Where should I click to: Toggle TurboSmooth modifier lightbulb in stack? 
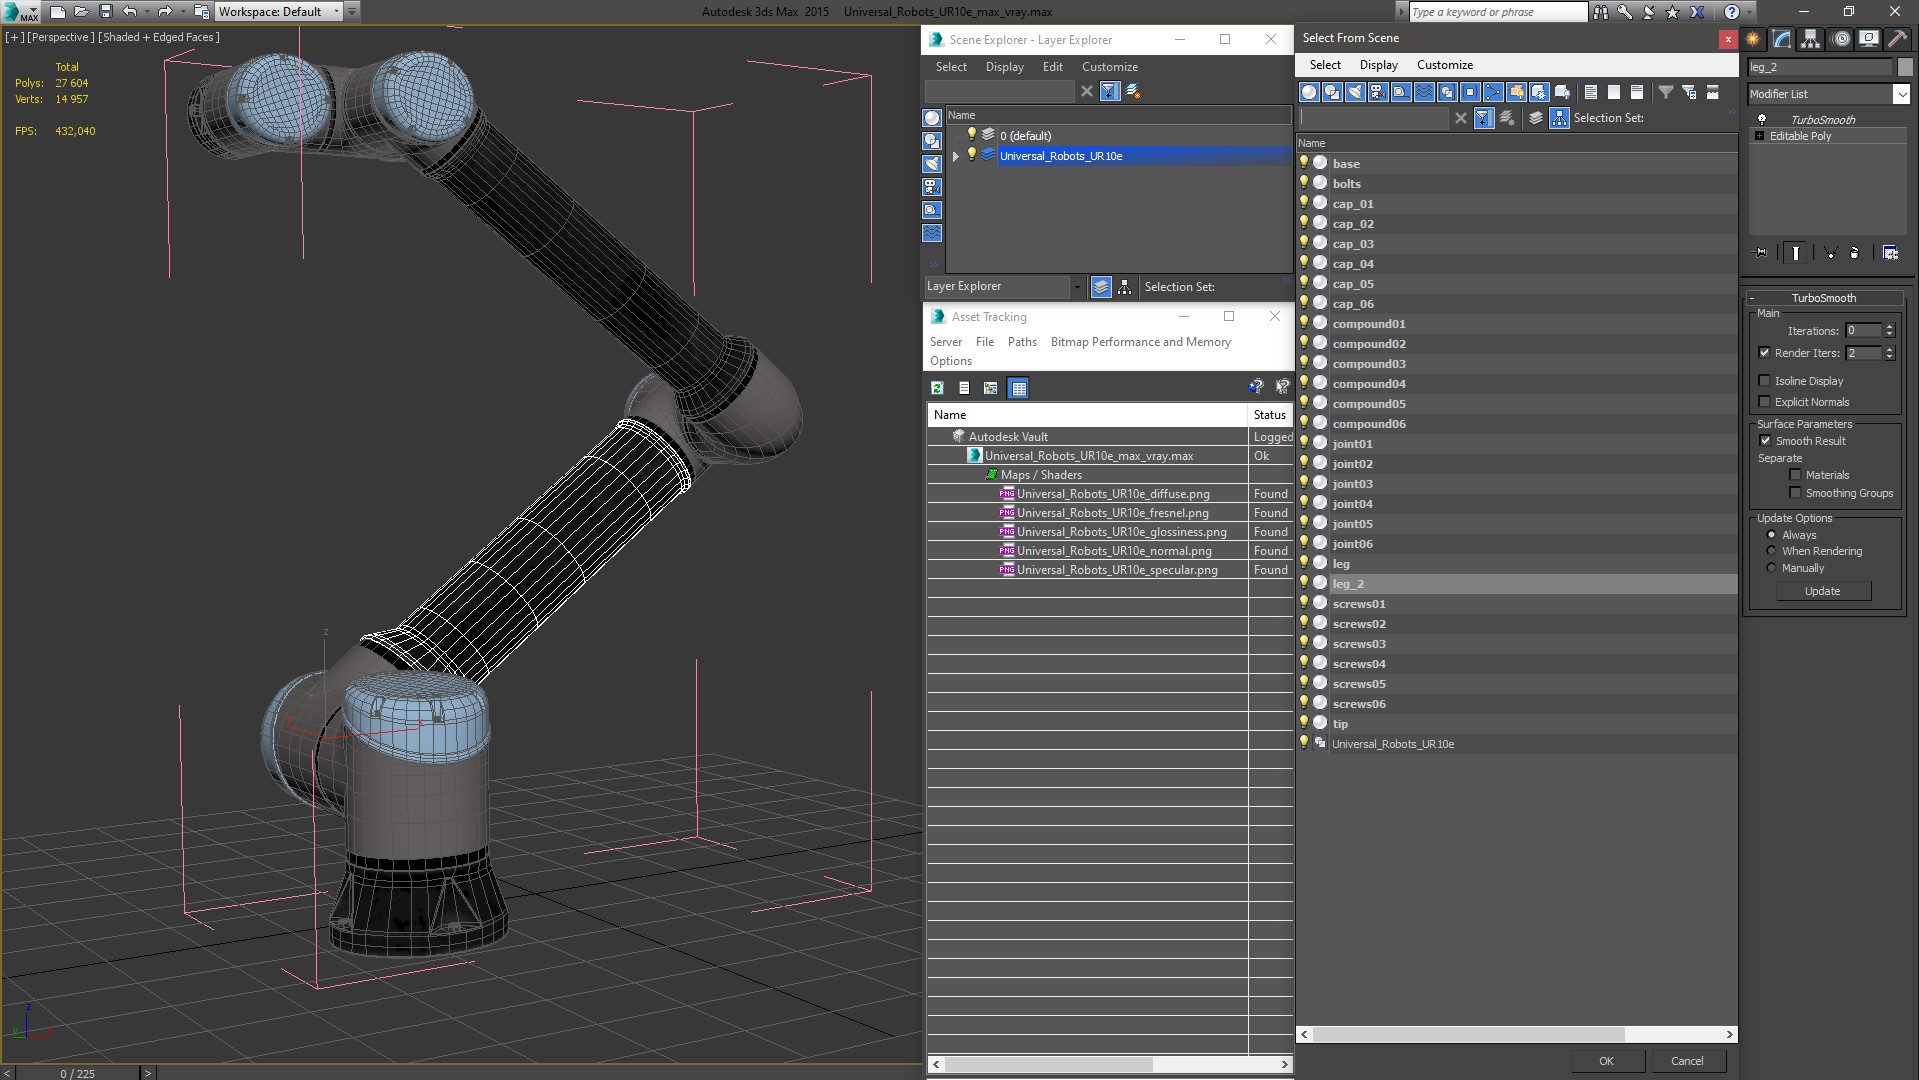point(1762,120)
